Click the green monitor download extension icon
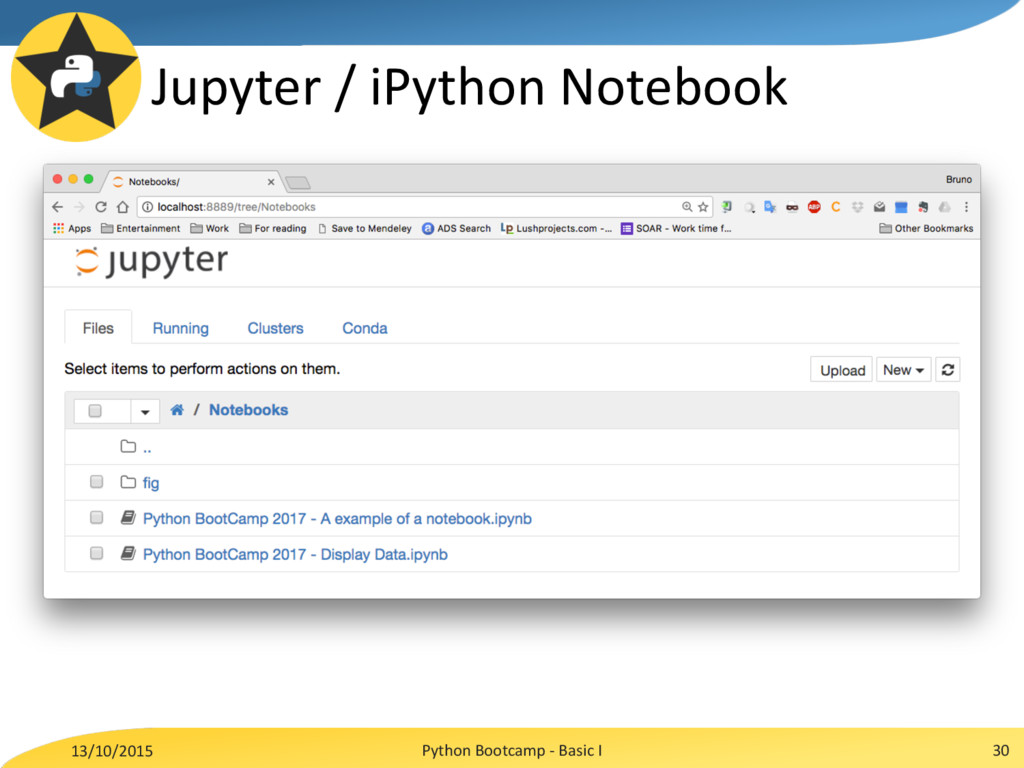The image size is (1024, 768). [727, 207]
